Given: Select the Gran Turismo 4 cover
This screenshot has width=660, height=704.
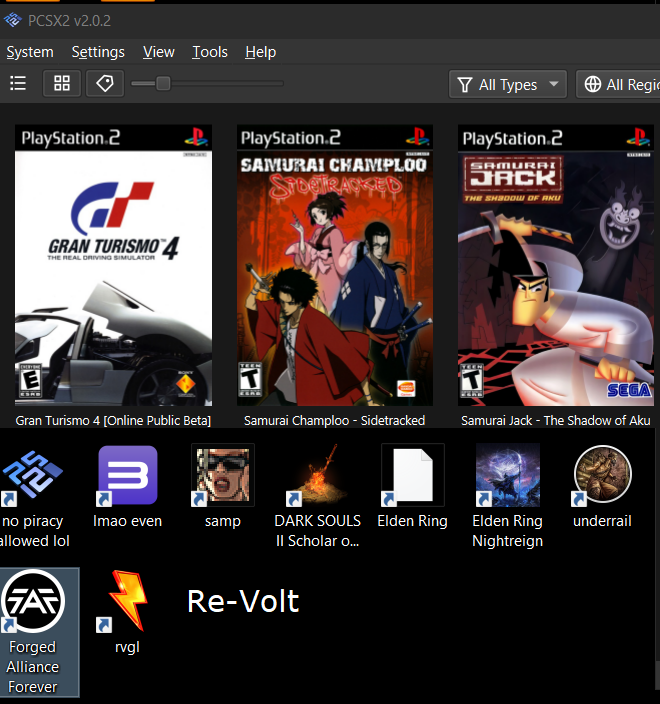Looking at the screenshot, I should tap(113, 265).
